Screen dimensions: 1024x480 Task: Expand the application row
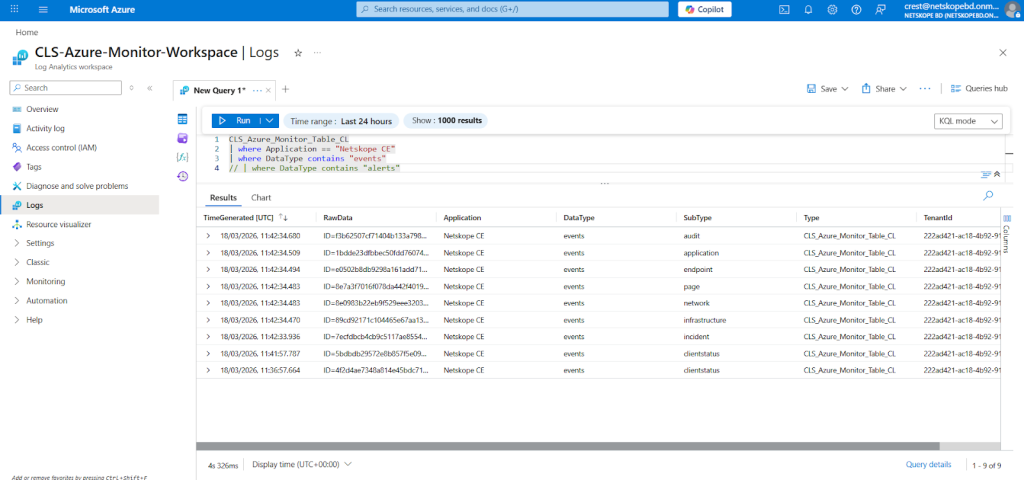(x=208, y=252)
